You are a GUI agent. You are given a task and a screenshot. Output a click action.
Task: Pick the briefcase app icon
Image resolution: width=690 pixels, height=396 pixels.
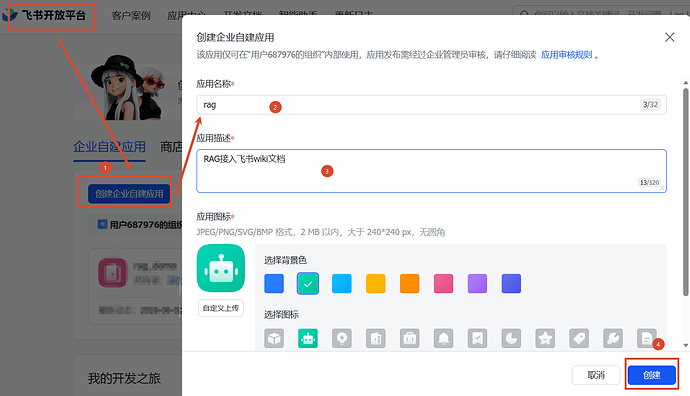[410, 338]
